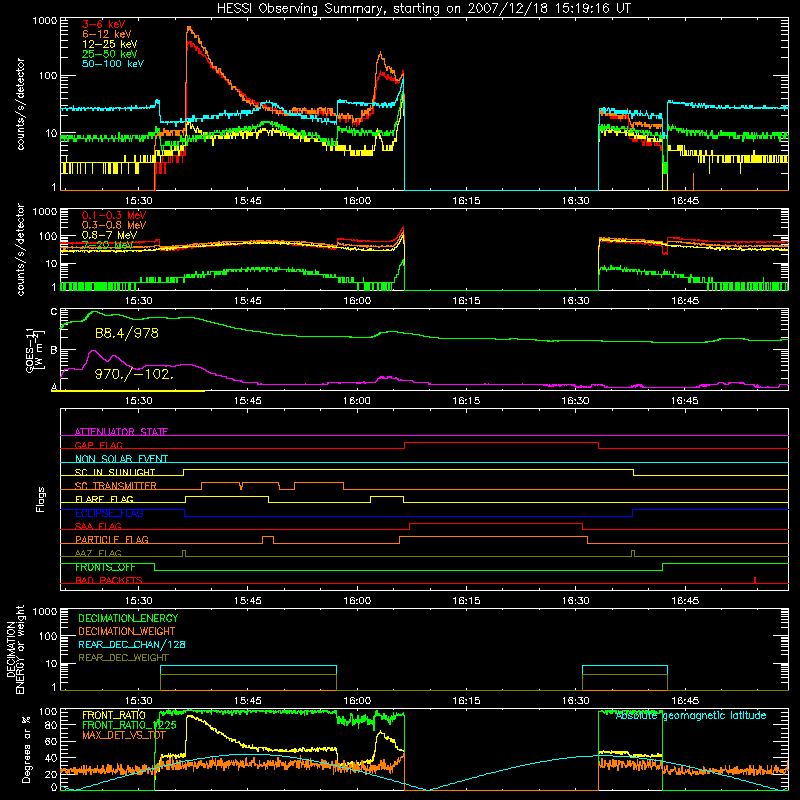Image resolution: width=800 pixels, height=800 pixels.
Task: Click the HESSI Observing Summary title text
Action: coord(423,9)
